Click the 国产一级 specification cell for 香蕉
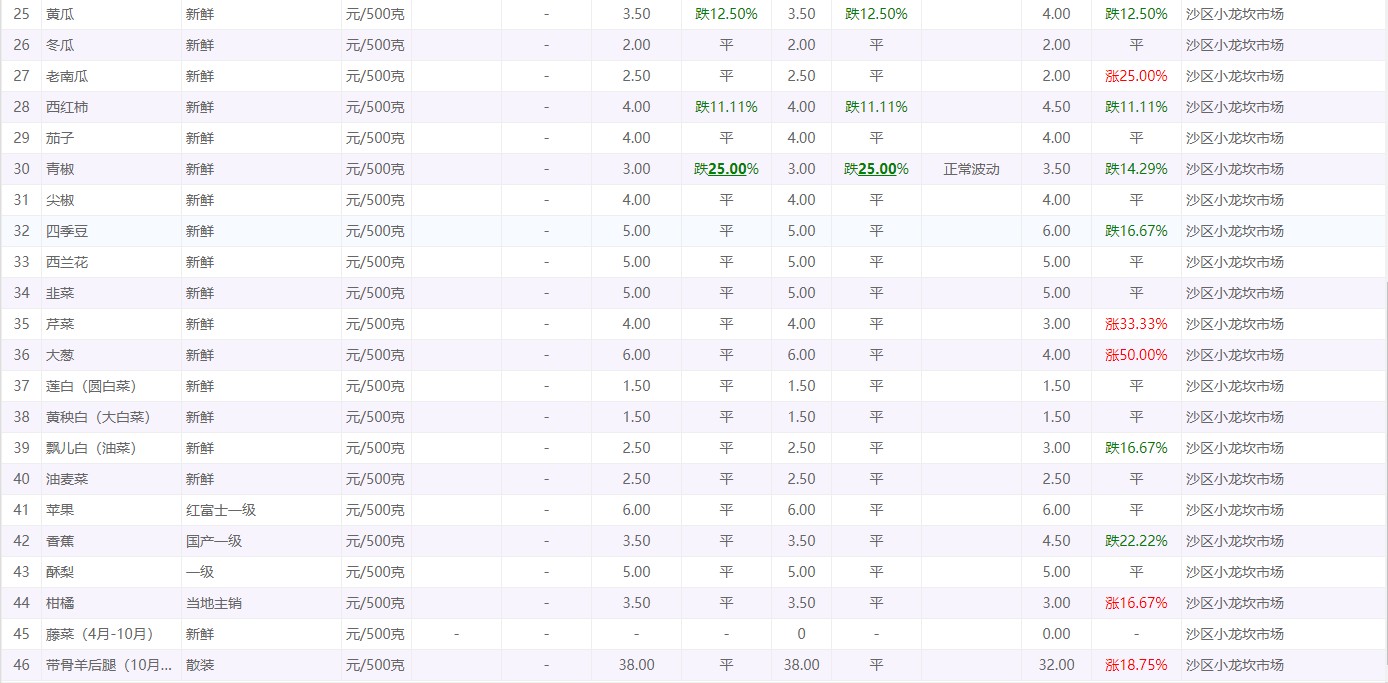Viewport: 1388px width, 683px height. 214,541
